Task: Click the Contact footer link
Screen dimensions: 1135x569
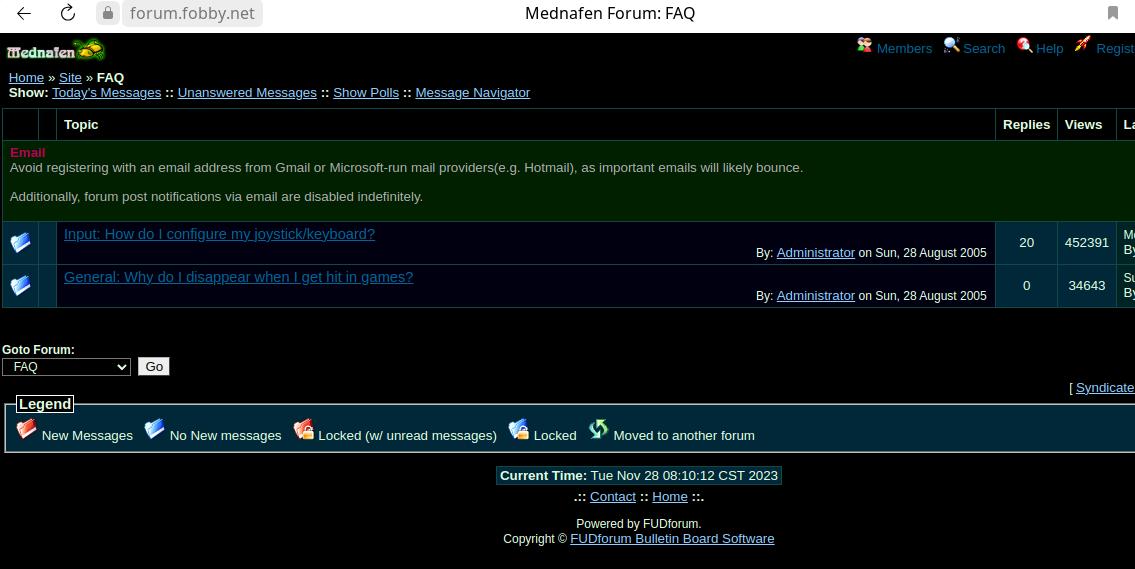Action: pyautogui.click(x=612, y=497)
